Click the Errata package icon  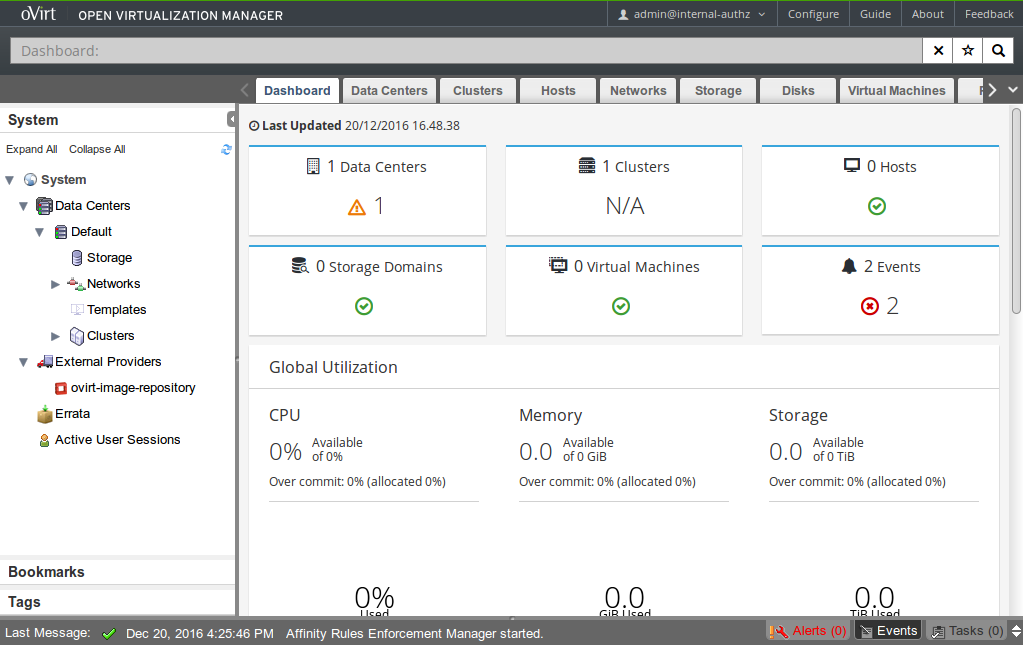pyautogui.click(x=45, y=413)
